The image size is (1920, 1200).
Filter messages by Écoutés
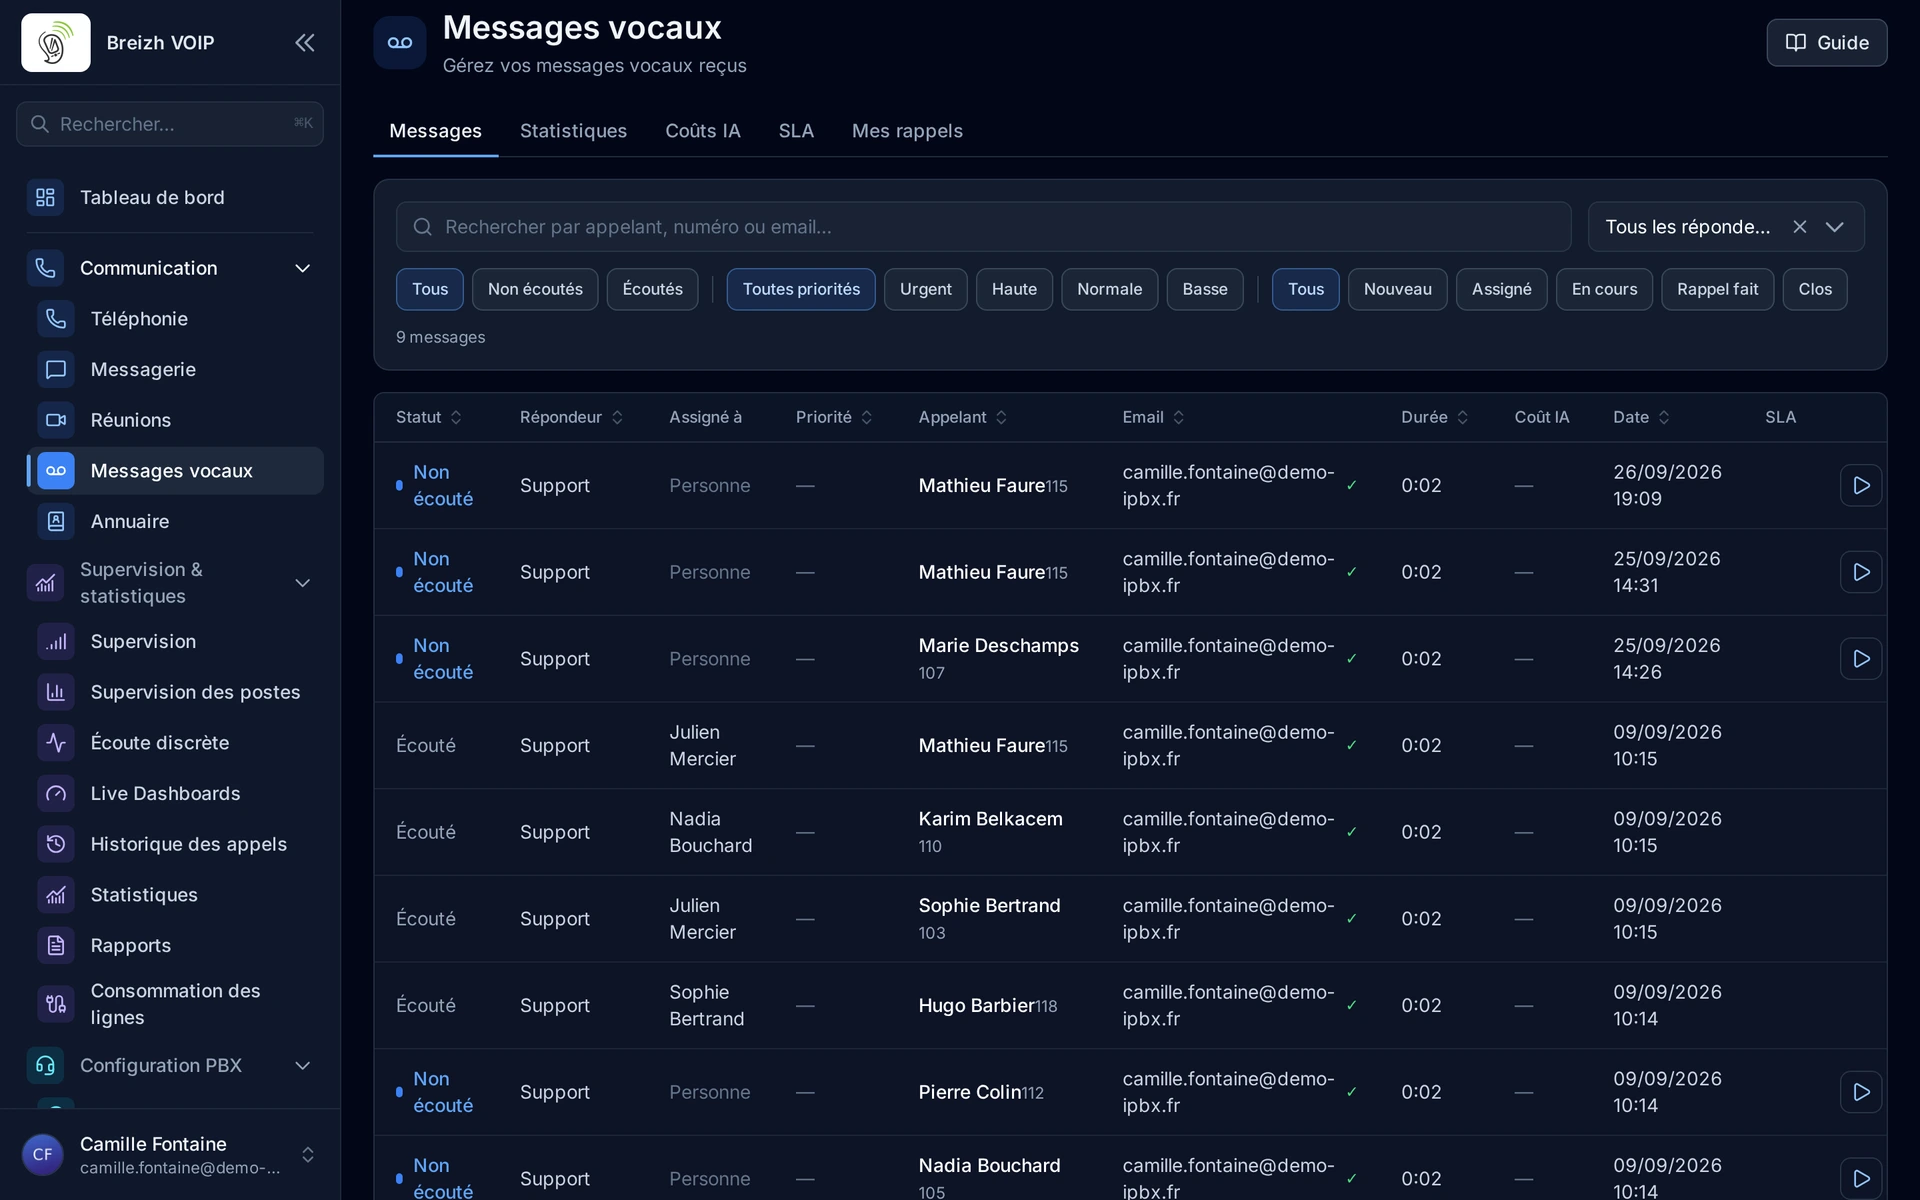point(652,289)
